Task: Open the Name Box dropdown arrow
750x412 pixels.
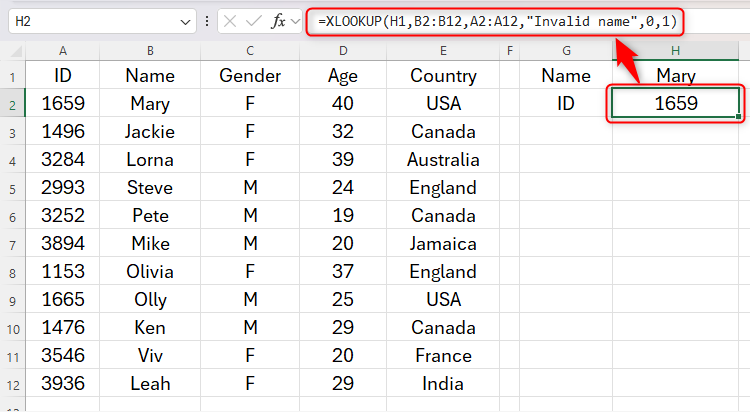Action: click(x=185, y=22)
